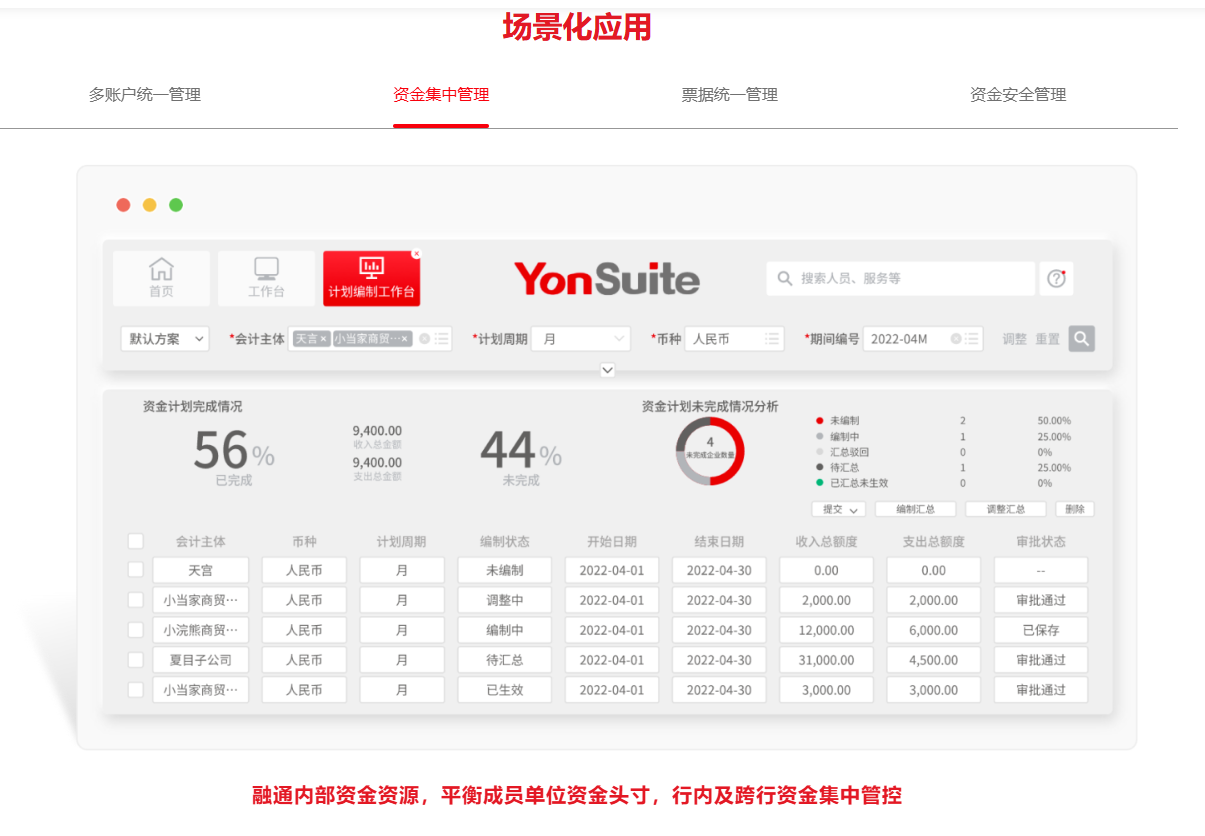Image resolution: width=1205 pixels, height=836 pixels.
Task: Check the 夏目子公司 row checkbox
Action: pyautogui.click(x=136, y=660)
